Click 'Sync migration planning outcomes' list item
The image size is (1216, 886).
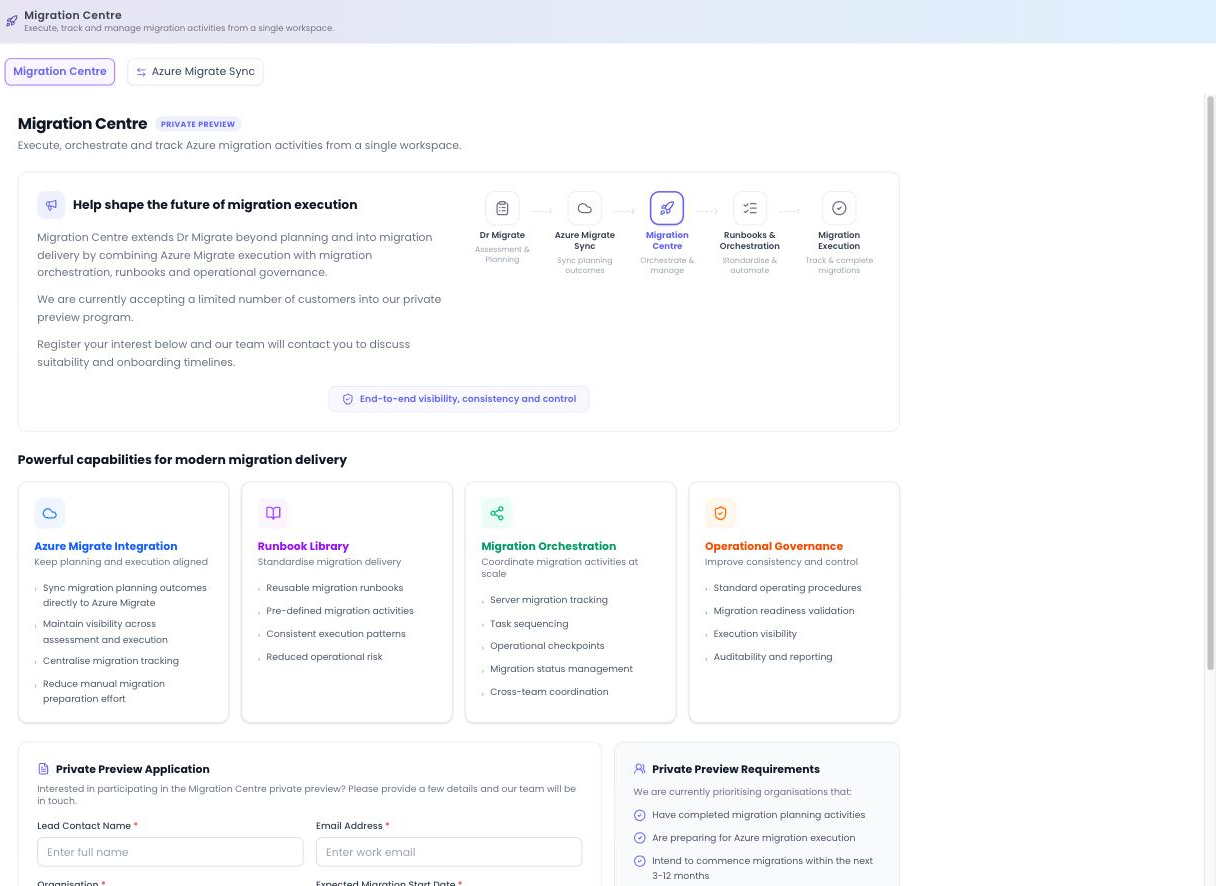point(125,595)
